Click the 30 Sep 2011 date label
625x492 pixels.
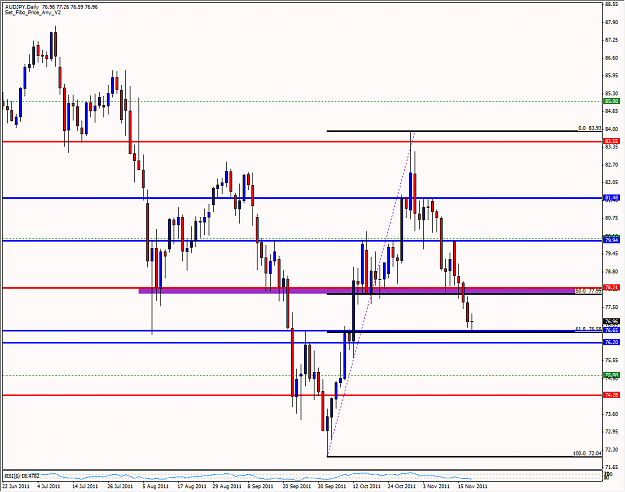click(332, 486)
